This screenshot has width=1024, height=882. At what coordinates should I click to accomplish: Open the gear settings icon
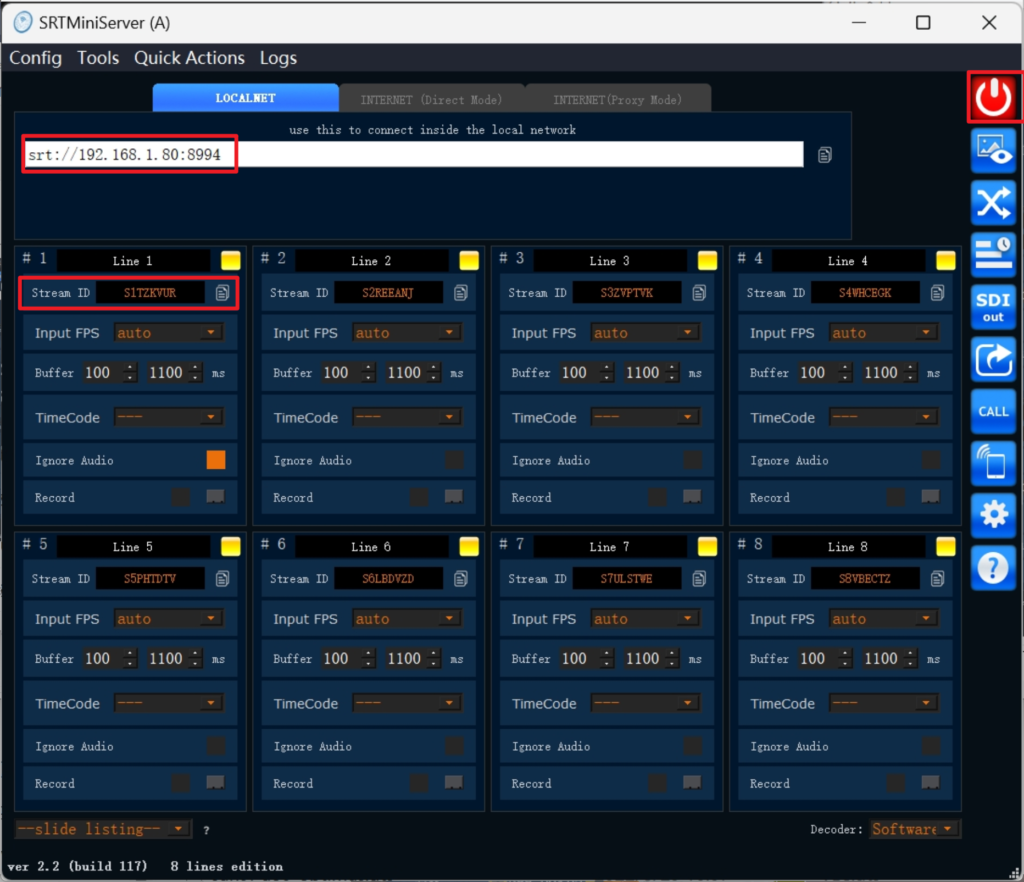pyautogui.click(x=993, y=515)
